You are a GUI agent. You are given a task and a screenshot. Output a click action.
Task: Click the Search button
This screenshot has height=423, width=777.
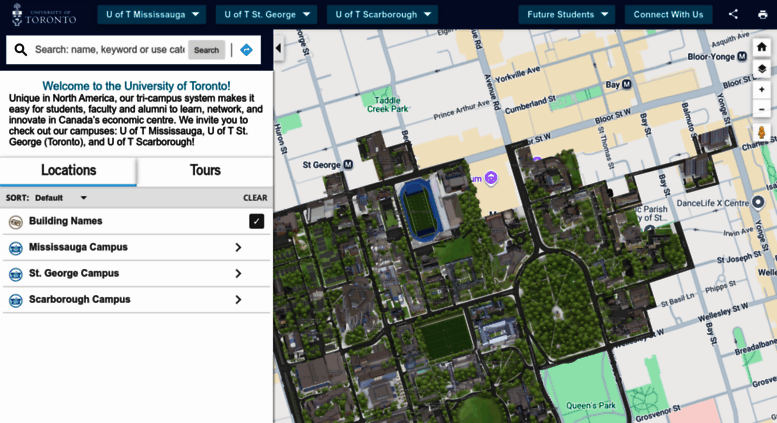click(206, 50)
